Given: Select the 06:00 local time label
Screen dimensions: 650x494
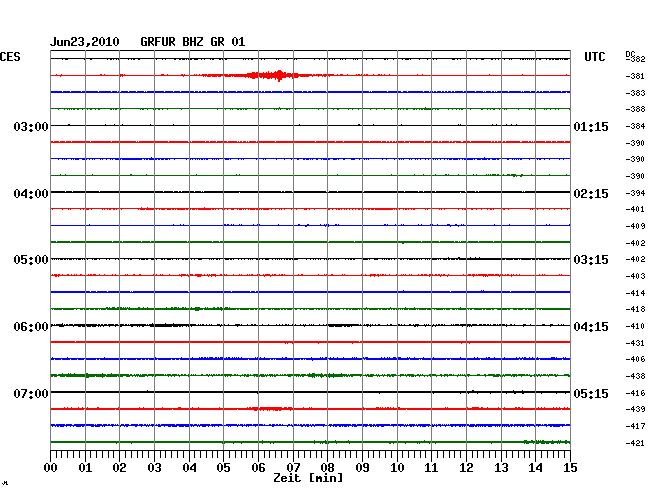Looking at the screenshot, I should (x=31, y=327).
